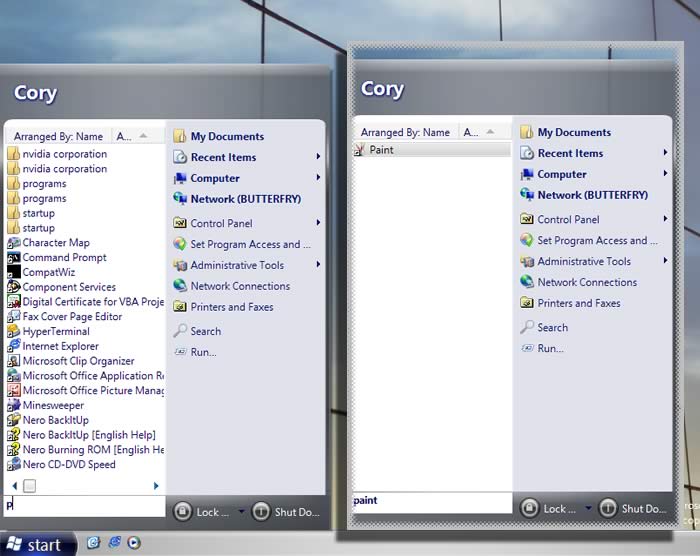
Task: Click Run... in program-list Start menu
Action: point(195,352)
